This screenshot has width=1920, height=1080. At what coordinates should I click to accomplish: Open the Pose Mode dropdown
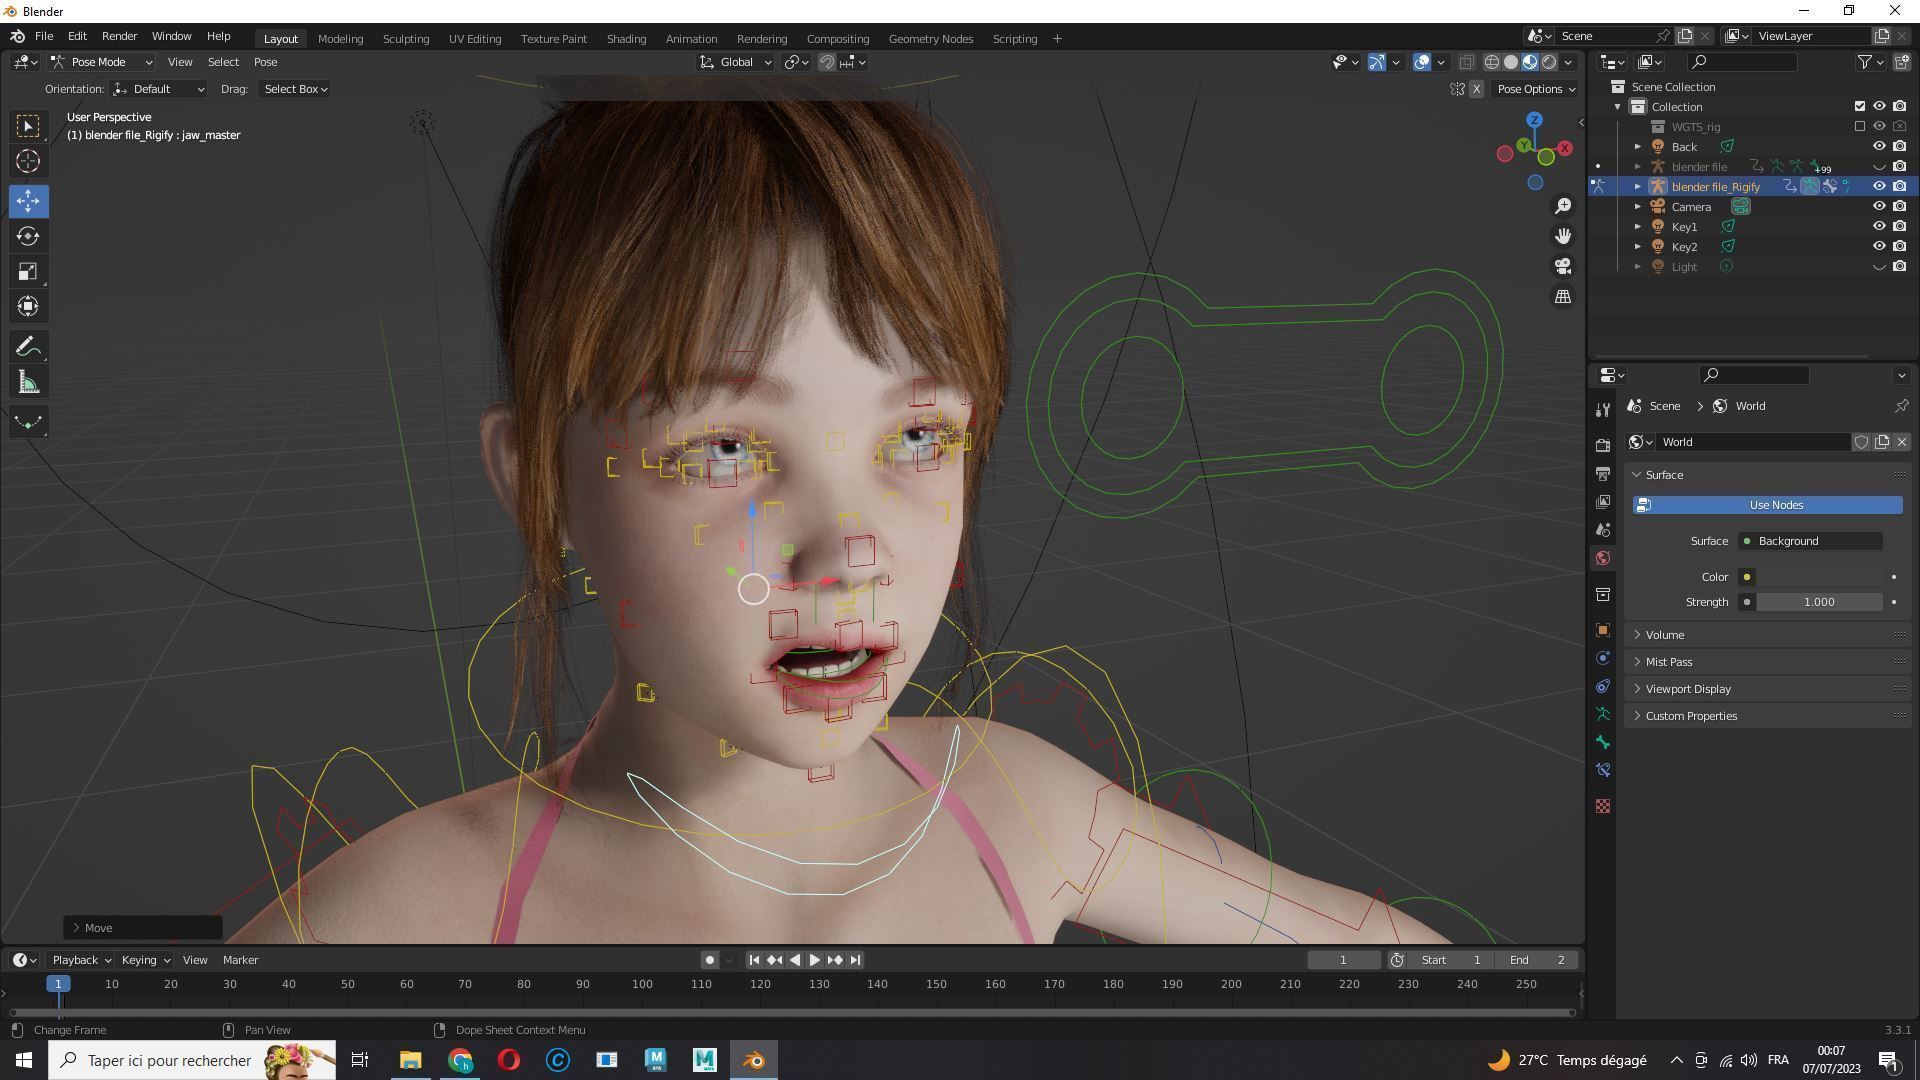[101, 62]
